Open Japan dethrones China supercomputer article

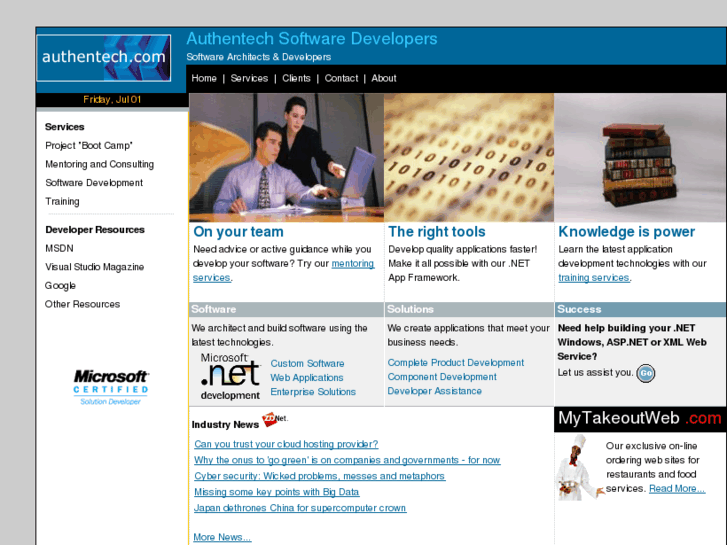(x=300, y=508)
